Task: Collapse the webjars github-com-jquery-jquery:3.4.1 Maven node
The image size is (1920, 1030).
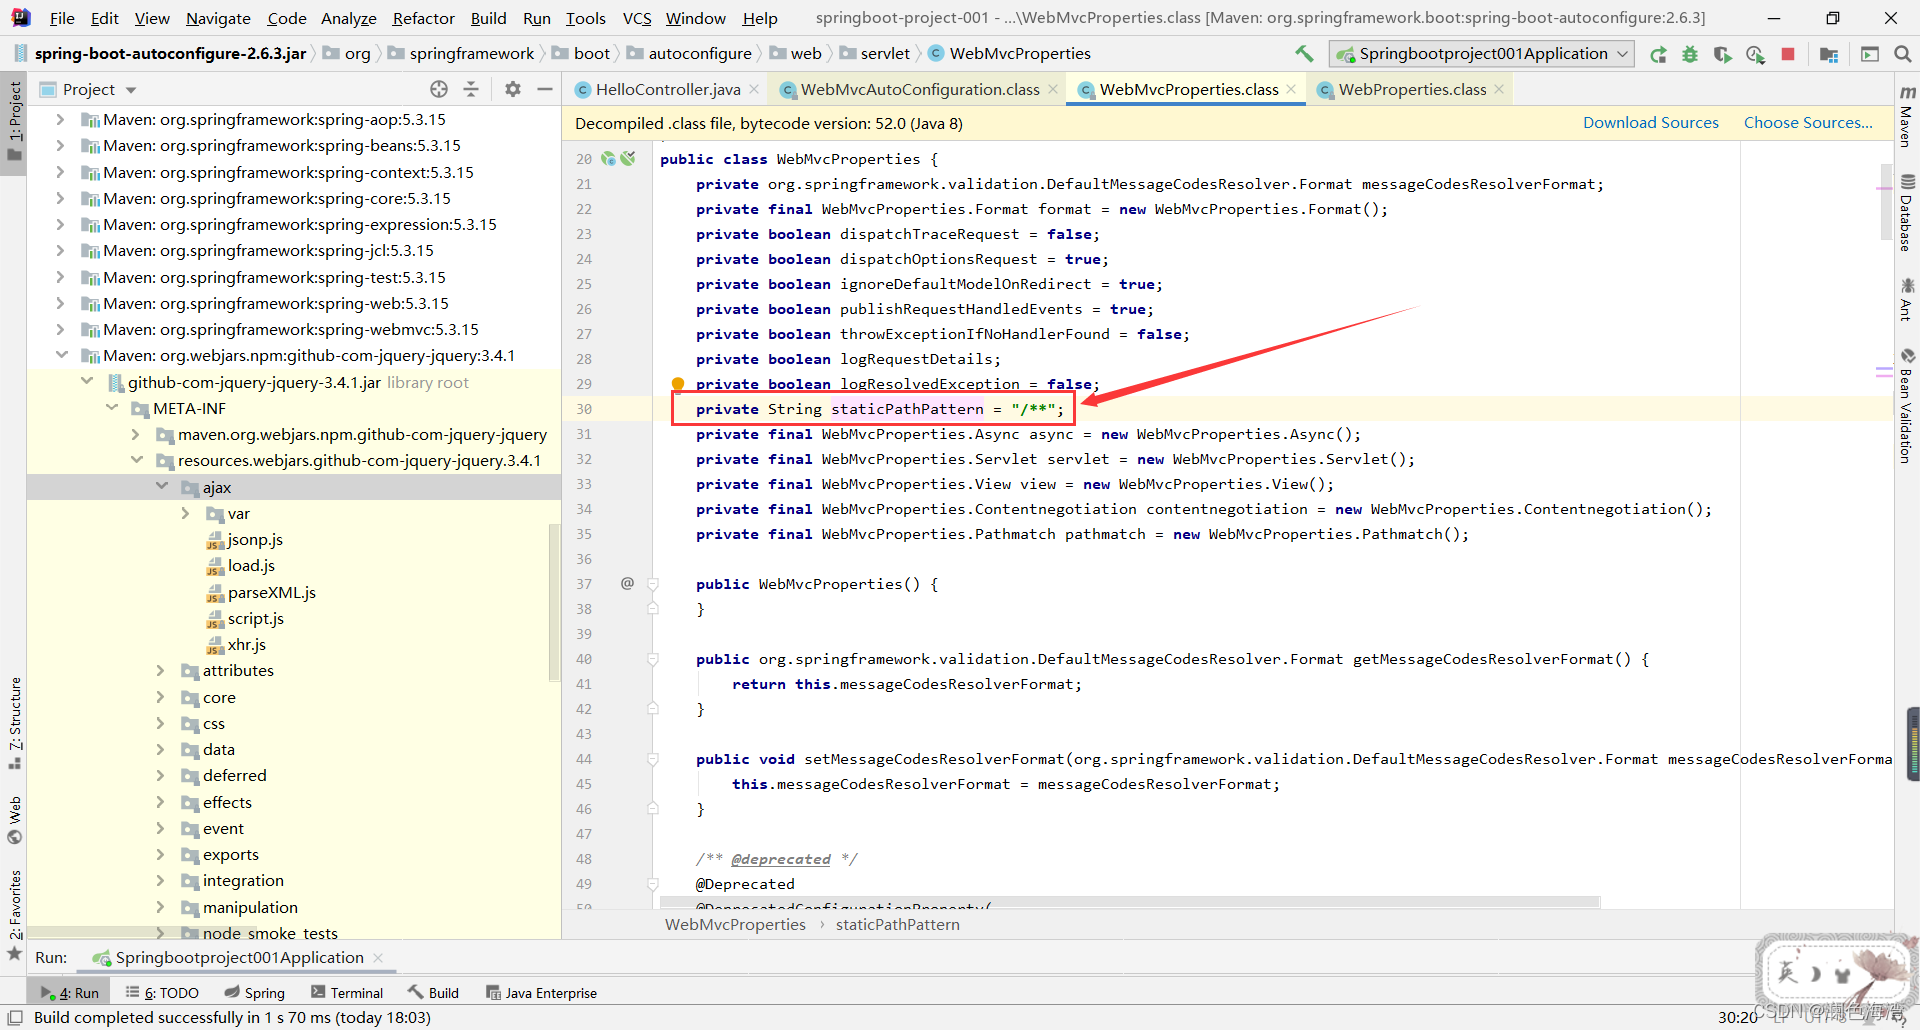Action: (61, 355)
